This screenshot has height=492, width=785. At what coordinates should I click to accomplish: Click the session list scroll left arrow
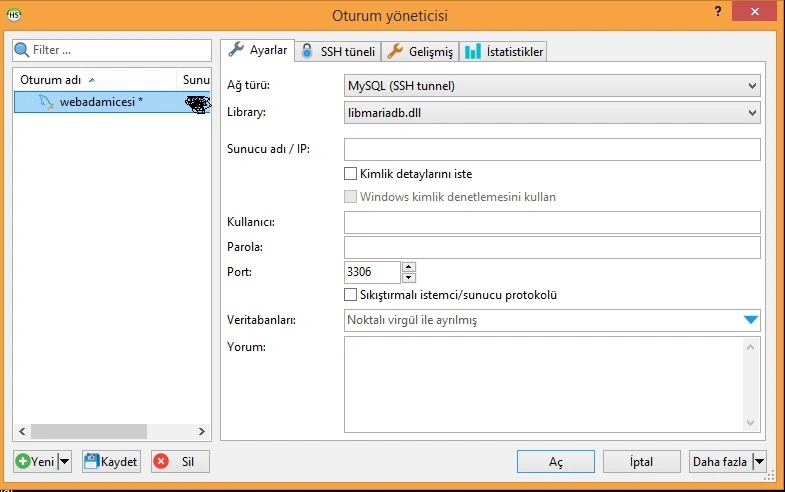(x=22, y=431)
